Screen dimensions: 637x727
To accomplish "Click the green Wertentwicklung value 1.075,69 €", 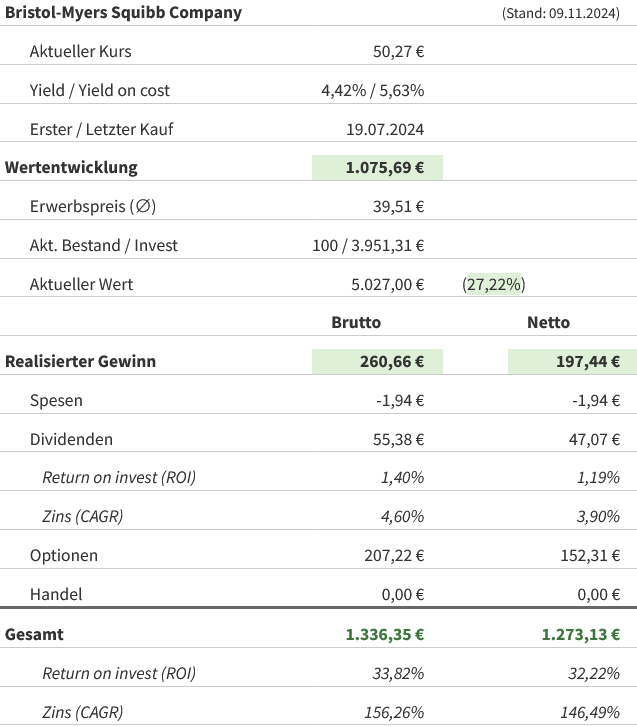I will 384,167.
